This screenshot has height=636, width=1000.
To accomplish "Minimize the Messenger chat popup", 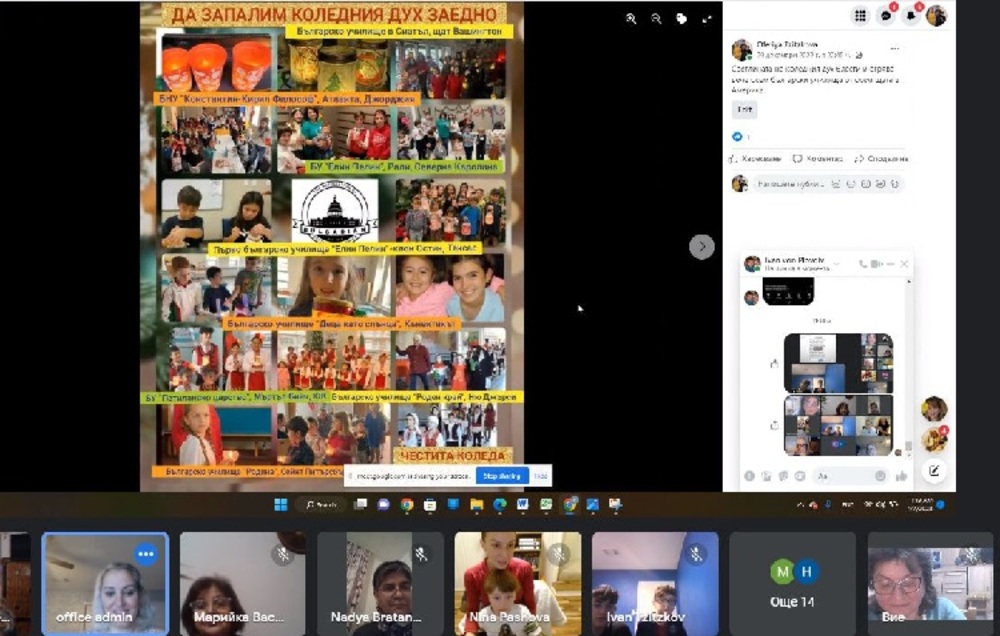I will click(890, 264).
